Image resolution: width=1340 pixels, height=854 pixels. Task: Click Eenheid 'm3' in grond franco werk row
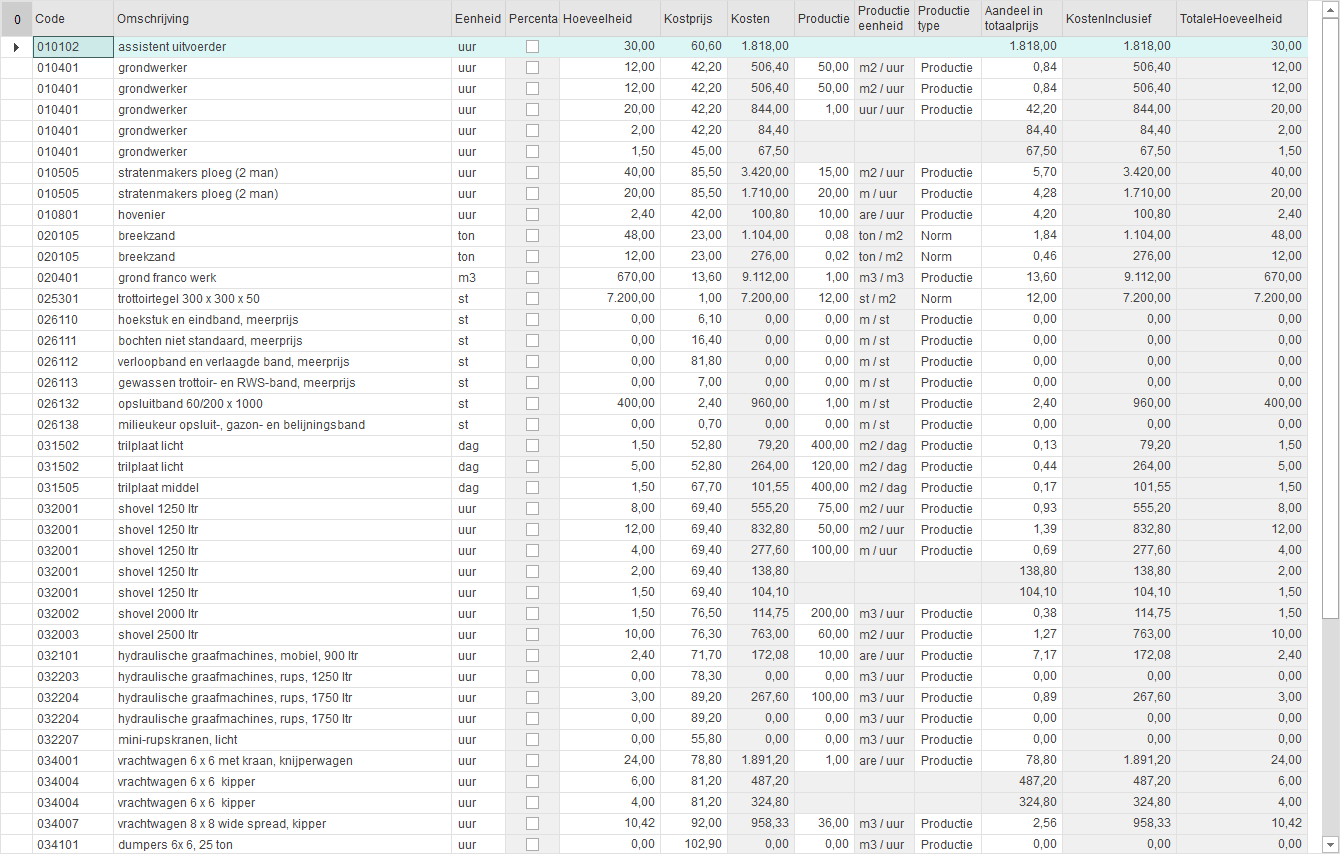(478, 278)
